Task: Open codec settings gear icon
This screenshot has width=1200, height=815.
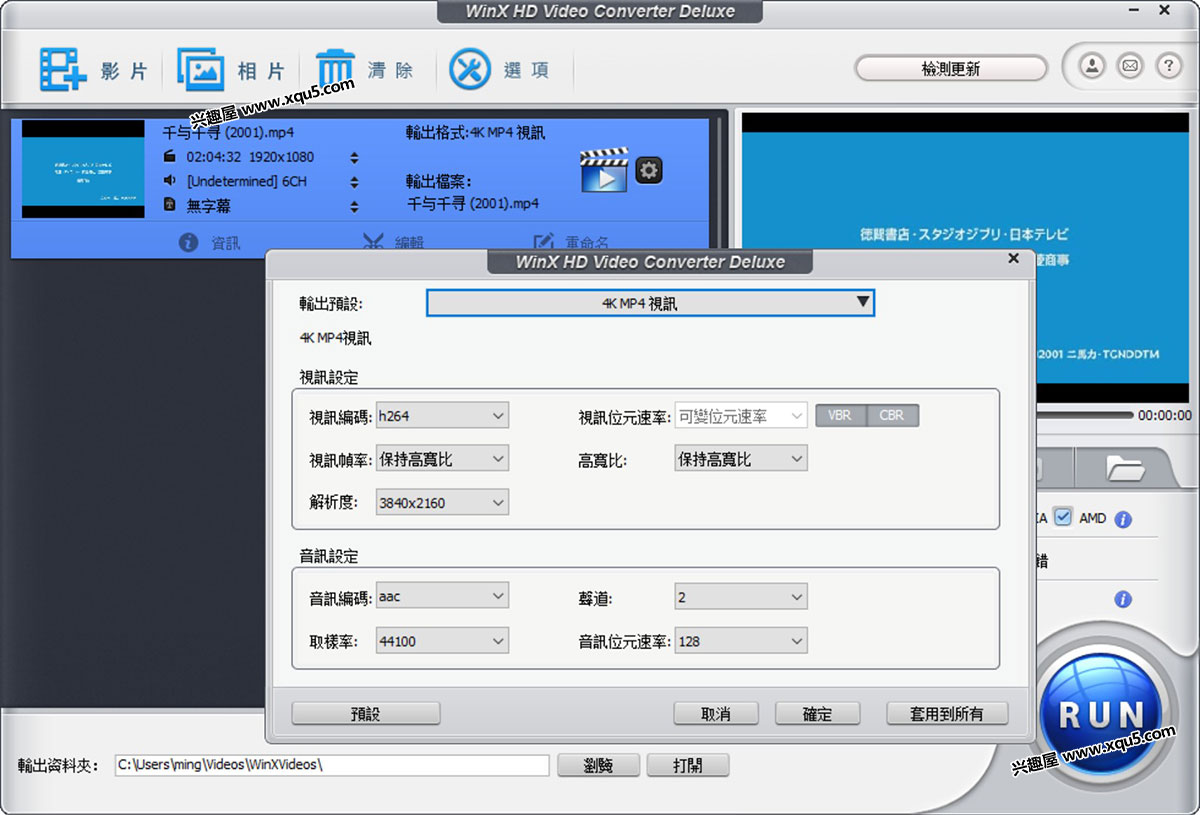Action: click(649, 170)
